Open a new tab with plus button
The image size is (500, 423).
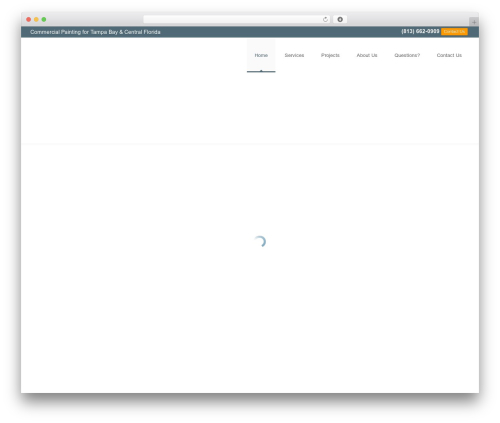coord(474,22)
